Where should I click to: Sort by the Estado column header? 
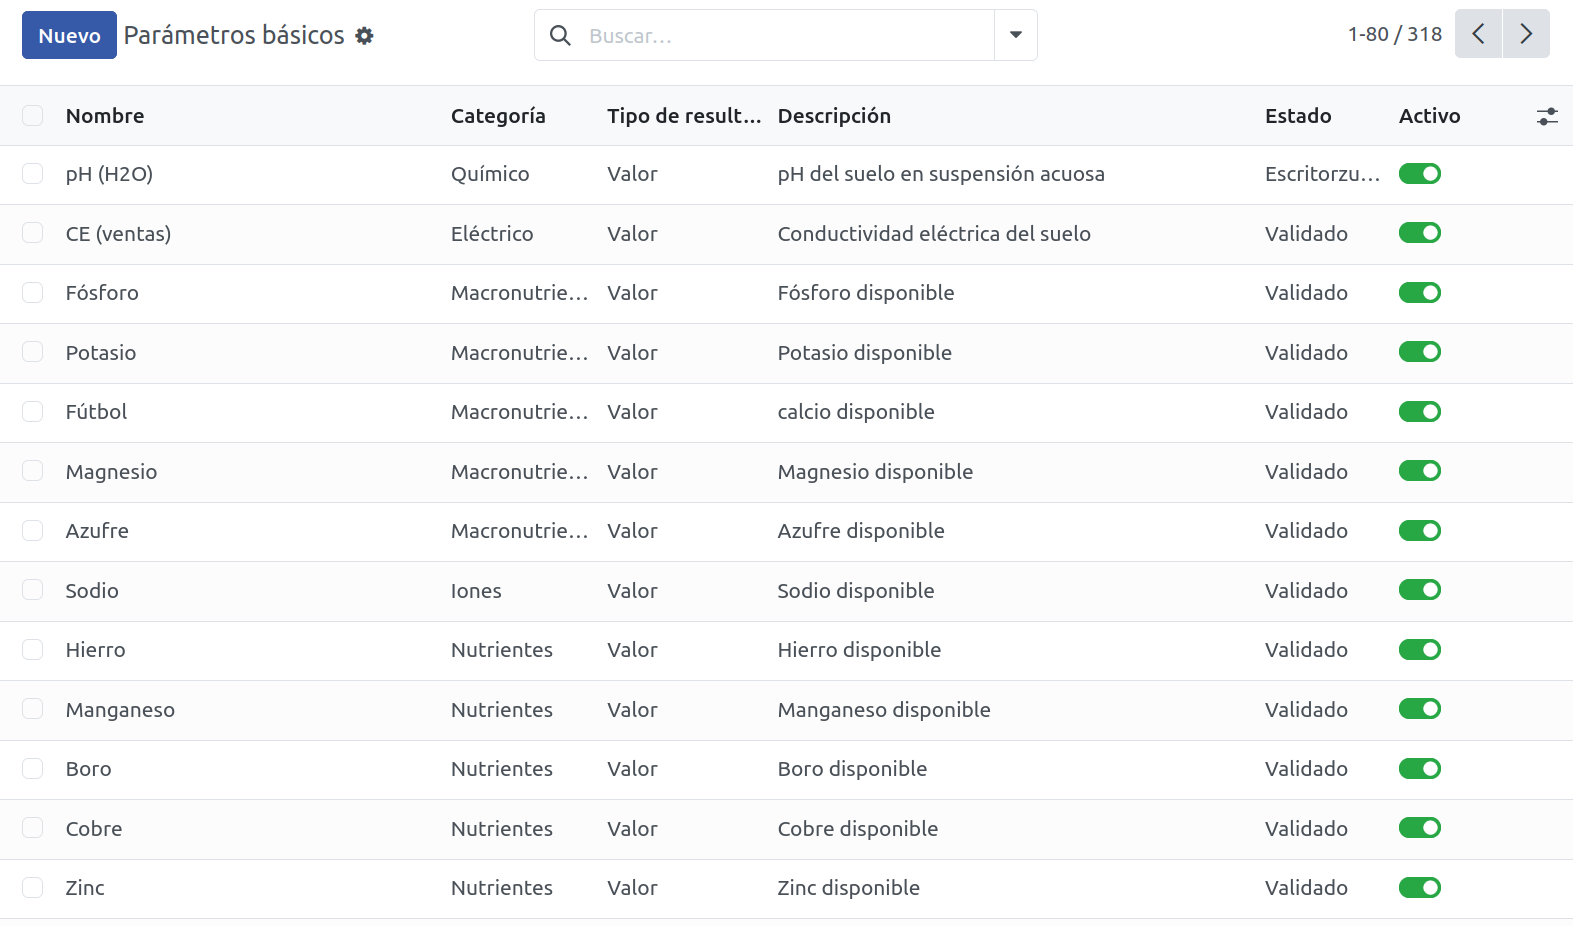click(x=1298, y=116)
